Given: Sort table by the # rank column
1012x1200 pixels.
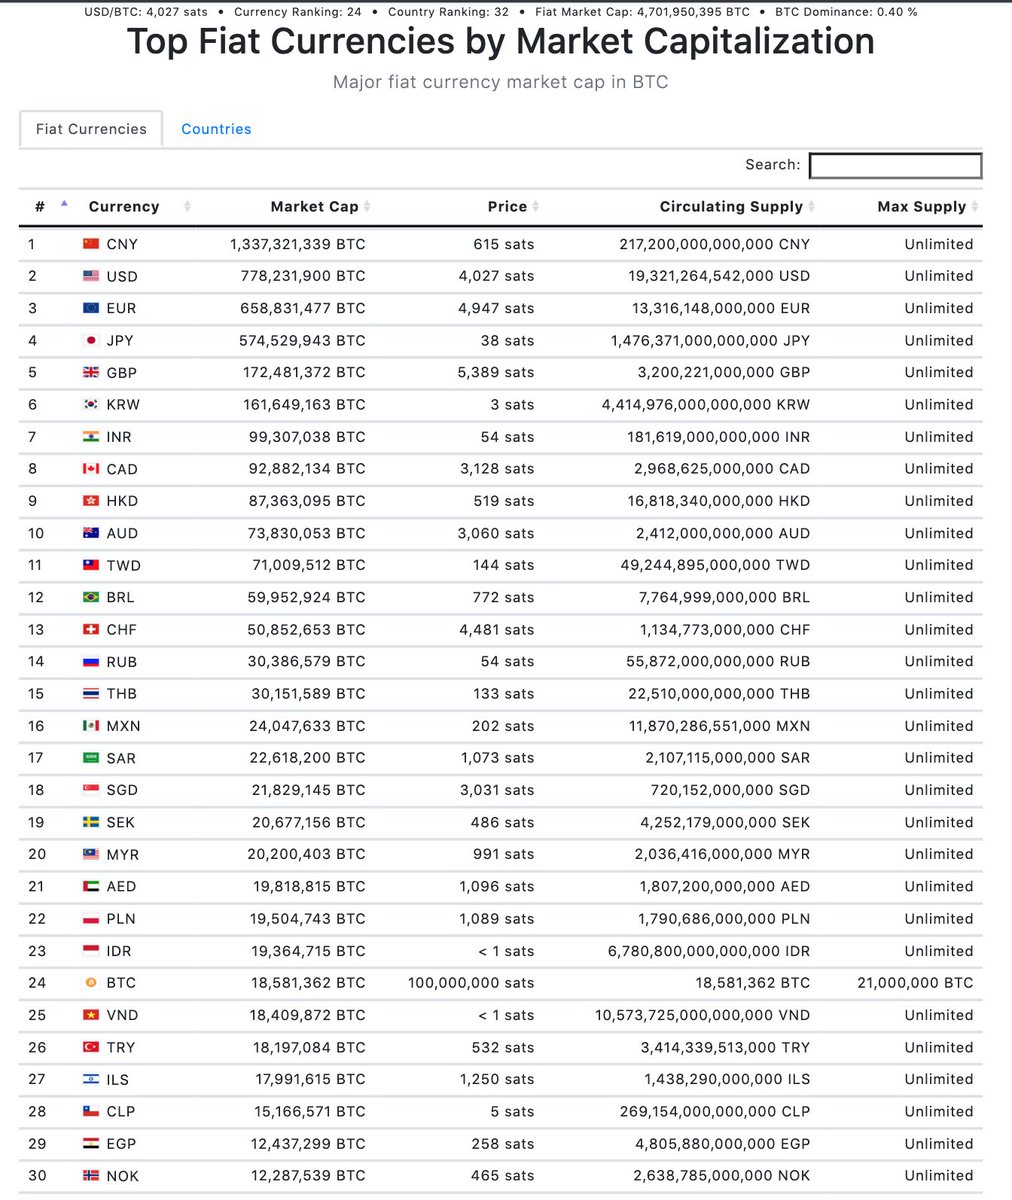Looking at the screenshot, I should tap(49, 207).
